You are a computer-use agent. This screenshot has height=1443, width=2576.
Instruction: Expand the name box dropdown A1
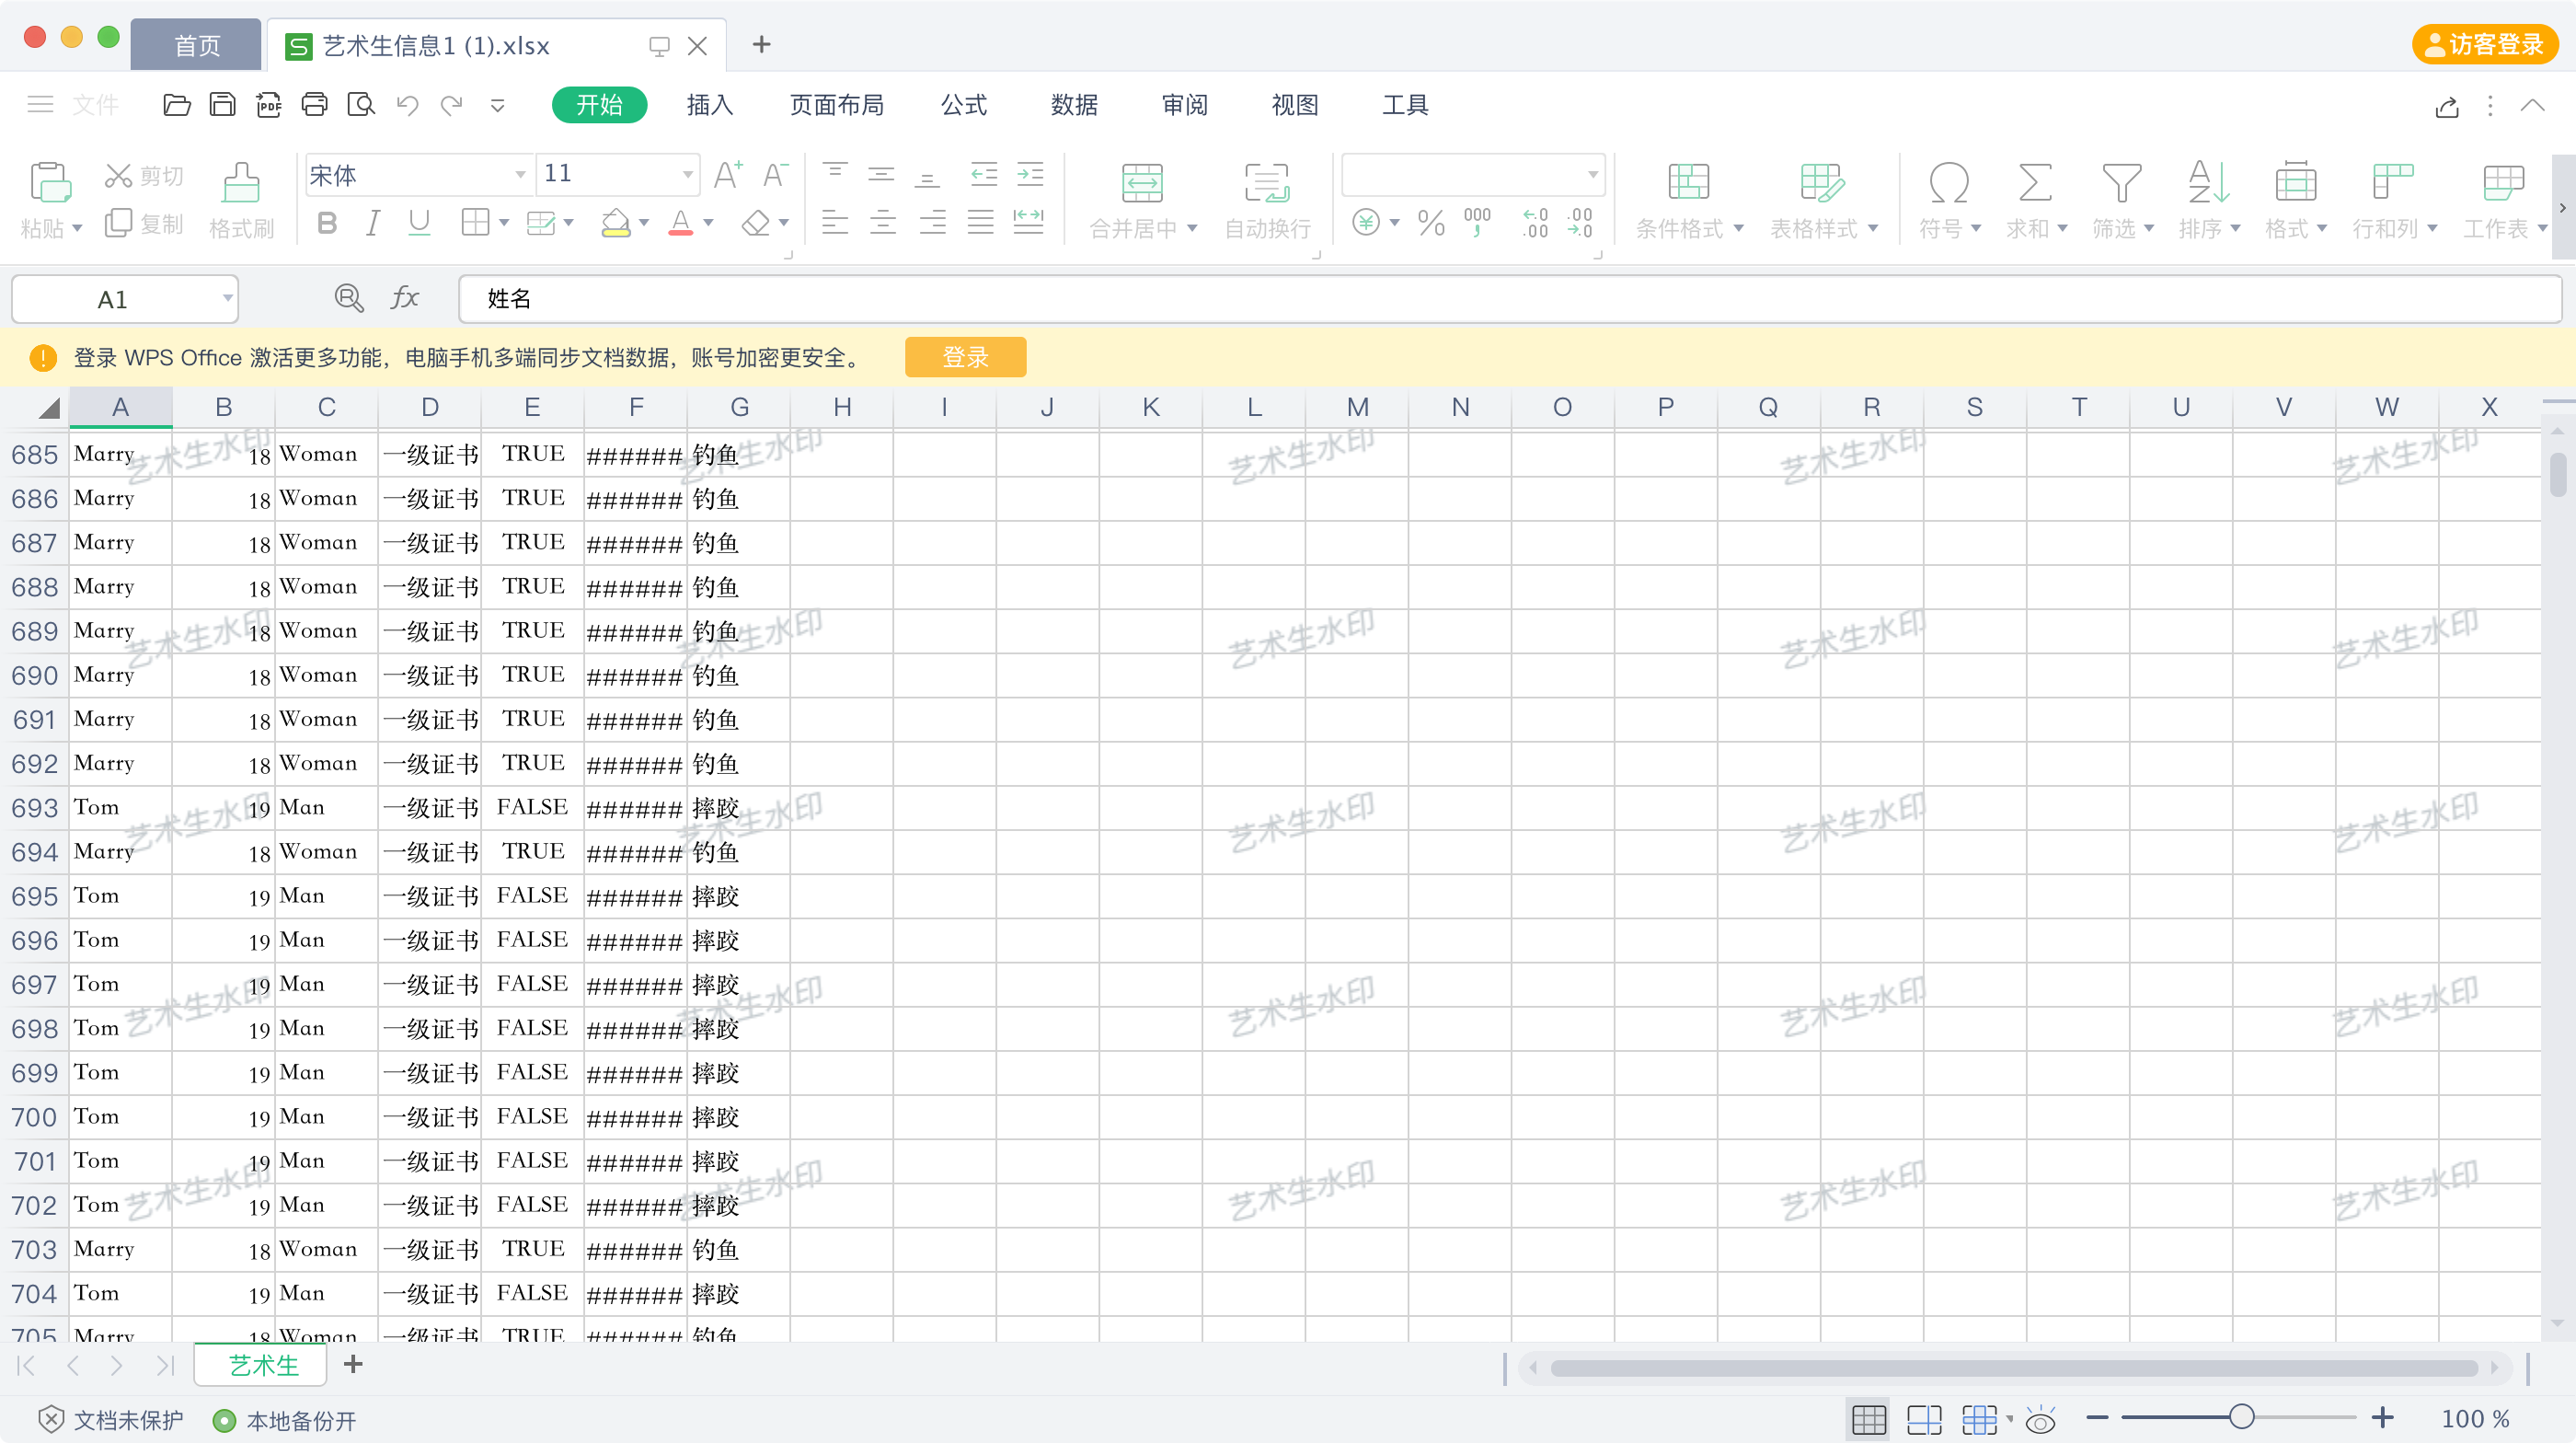click(227, 298)
